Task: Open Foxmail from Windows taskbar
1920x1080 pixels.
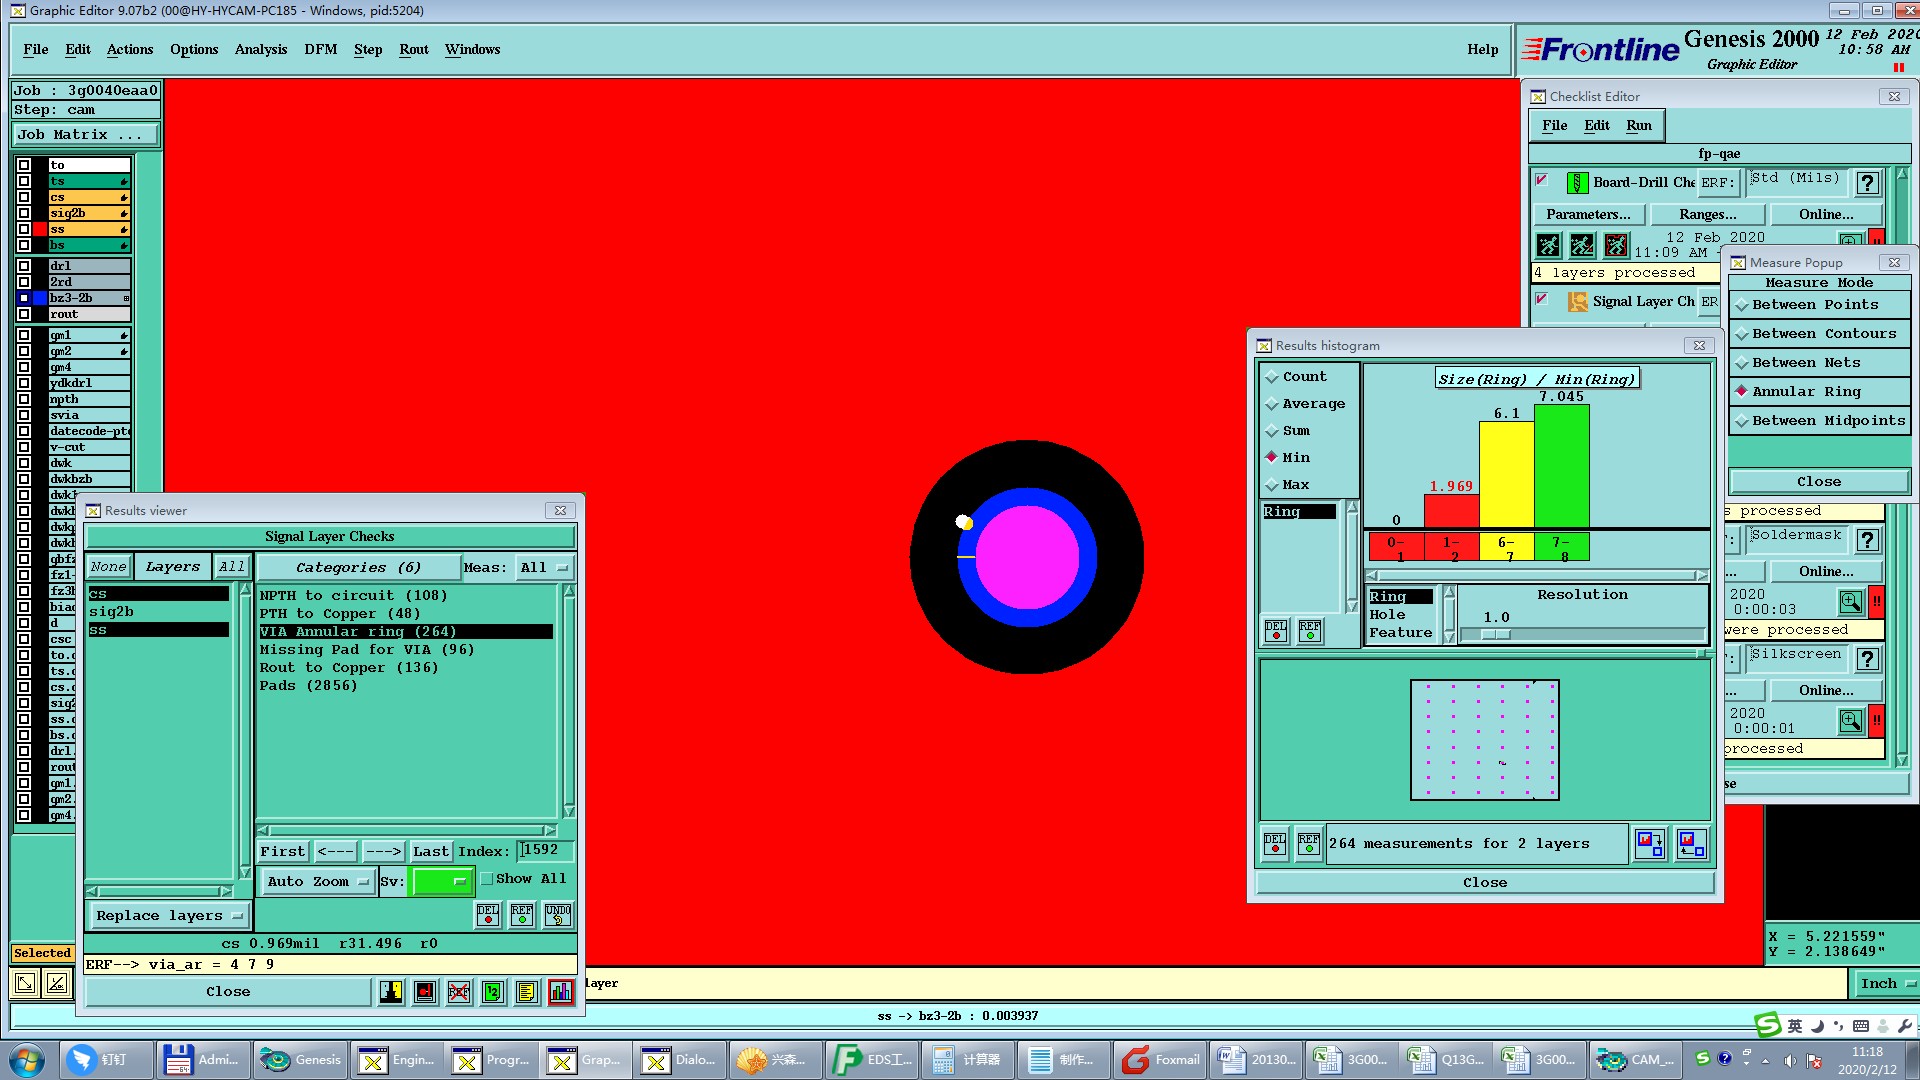Action: click(1160, 1060)
